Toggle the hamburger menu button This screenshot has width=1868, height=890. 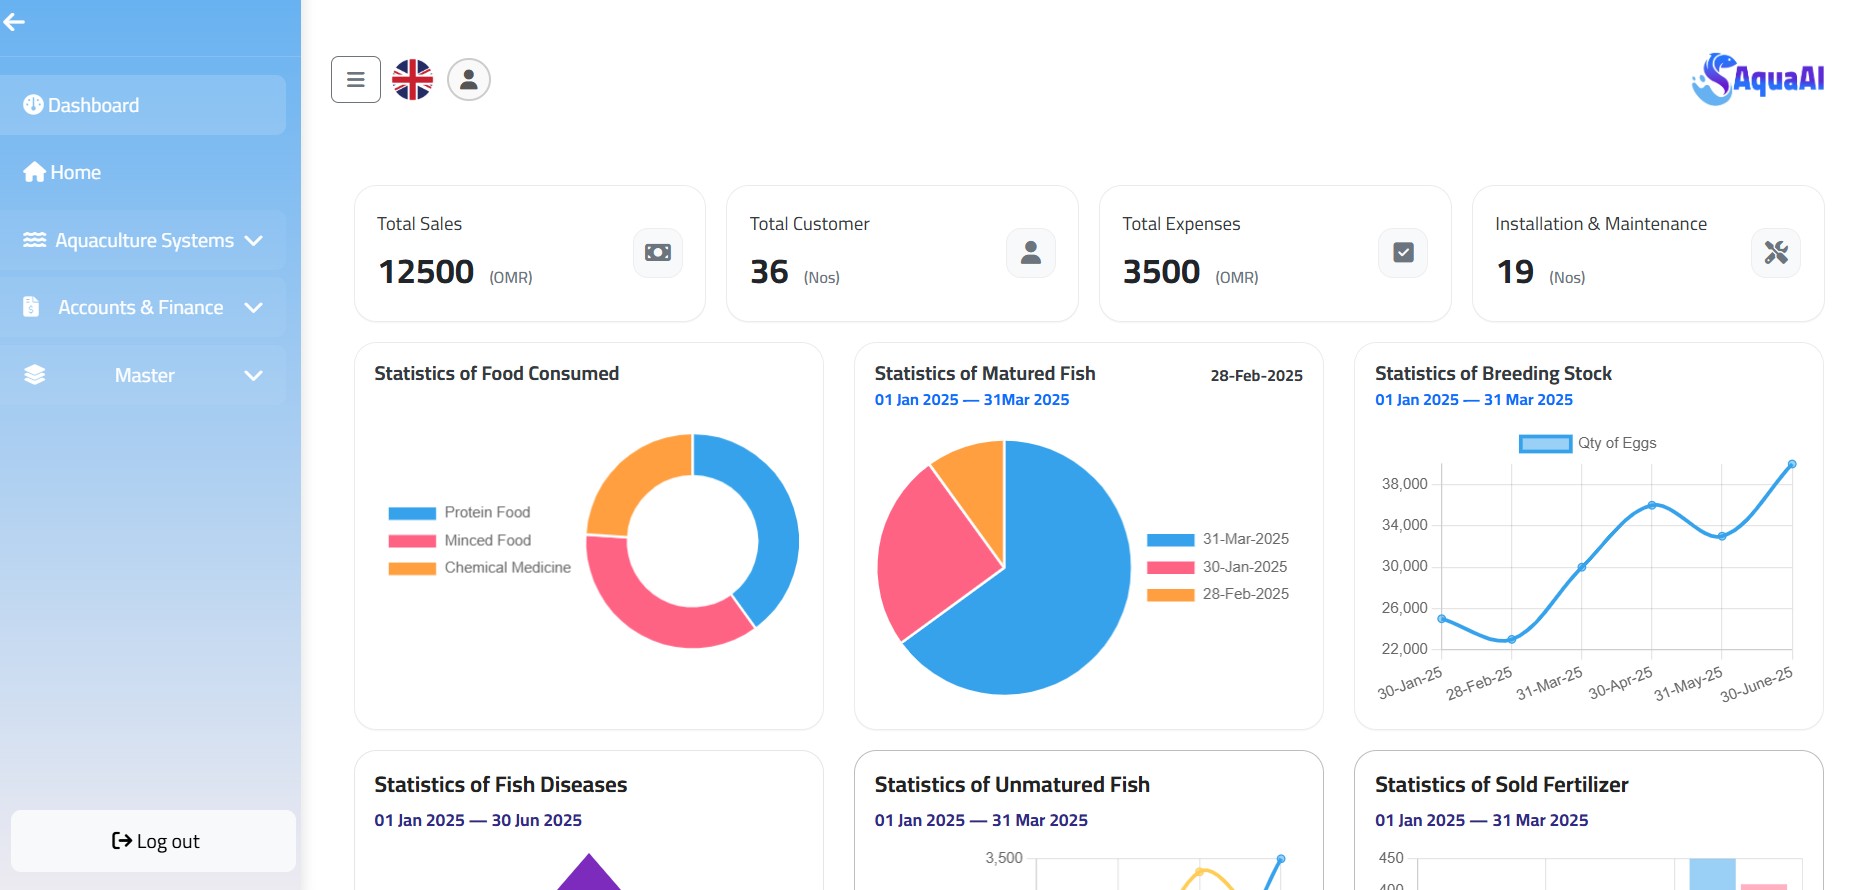(356, 80)
